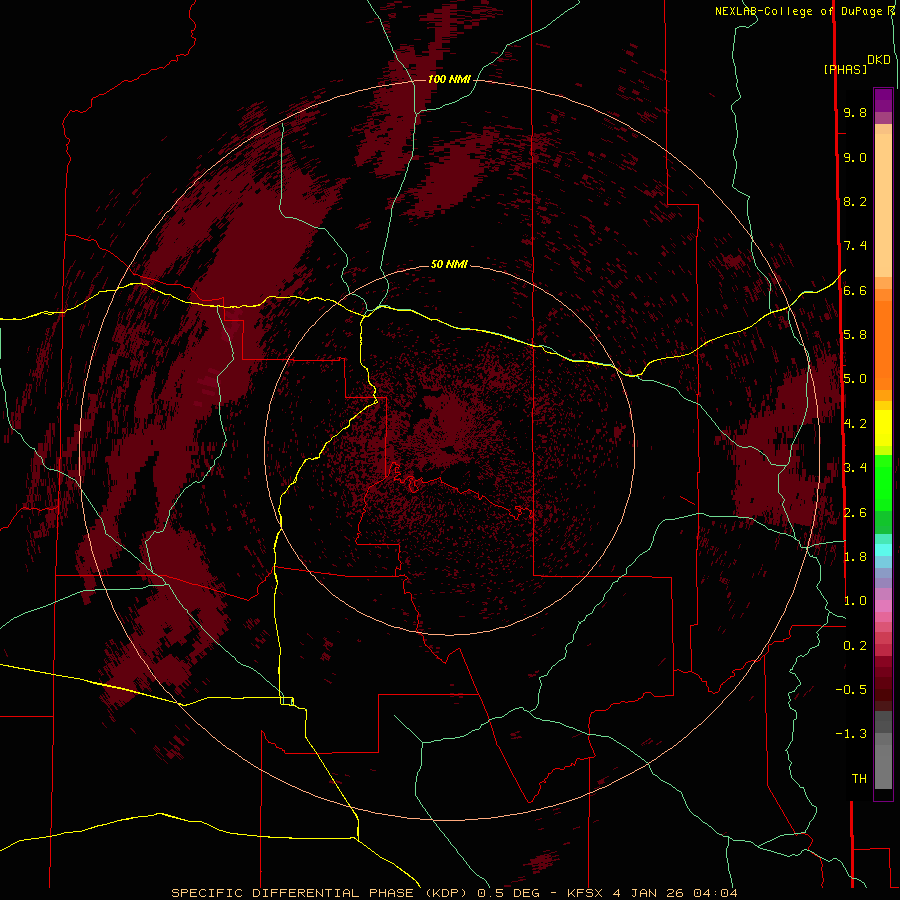The width and height of the screenshot is (900, 900).
Task: Click the -1.3 value on the color scale
Action: (851, 734)
